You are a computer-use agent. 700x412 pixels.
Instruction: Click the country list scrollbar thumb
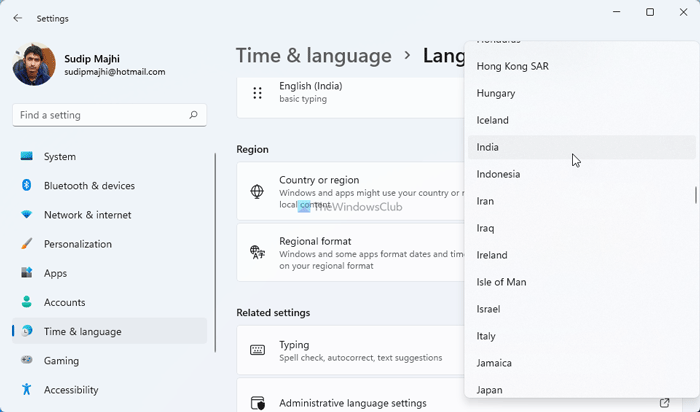tap(695, 194)
